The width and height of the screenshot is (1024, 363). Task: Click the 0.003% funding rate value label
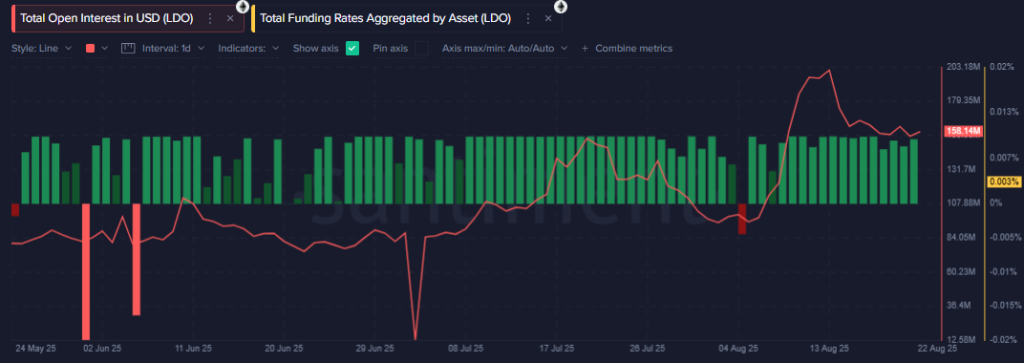click(x=1004, y=182)
